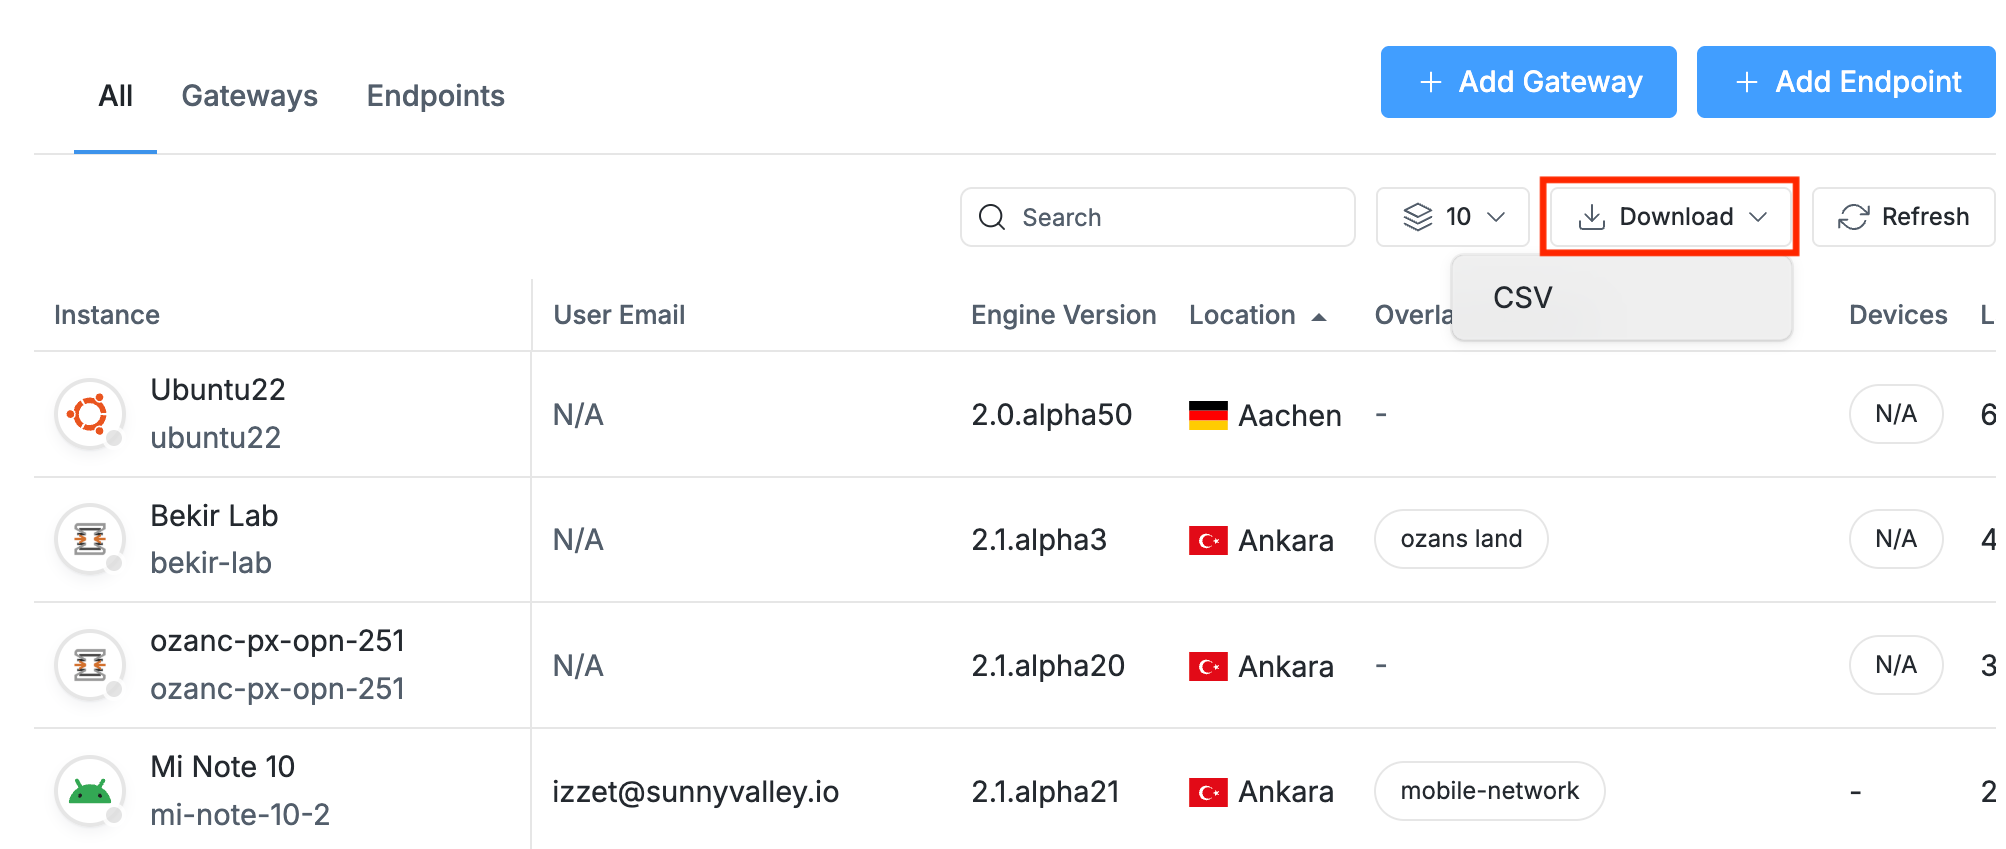Switch to the Gateways tab
This screenshot has height=849, width=2006.
[x=249, y=96]
